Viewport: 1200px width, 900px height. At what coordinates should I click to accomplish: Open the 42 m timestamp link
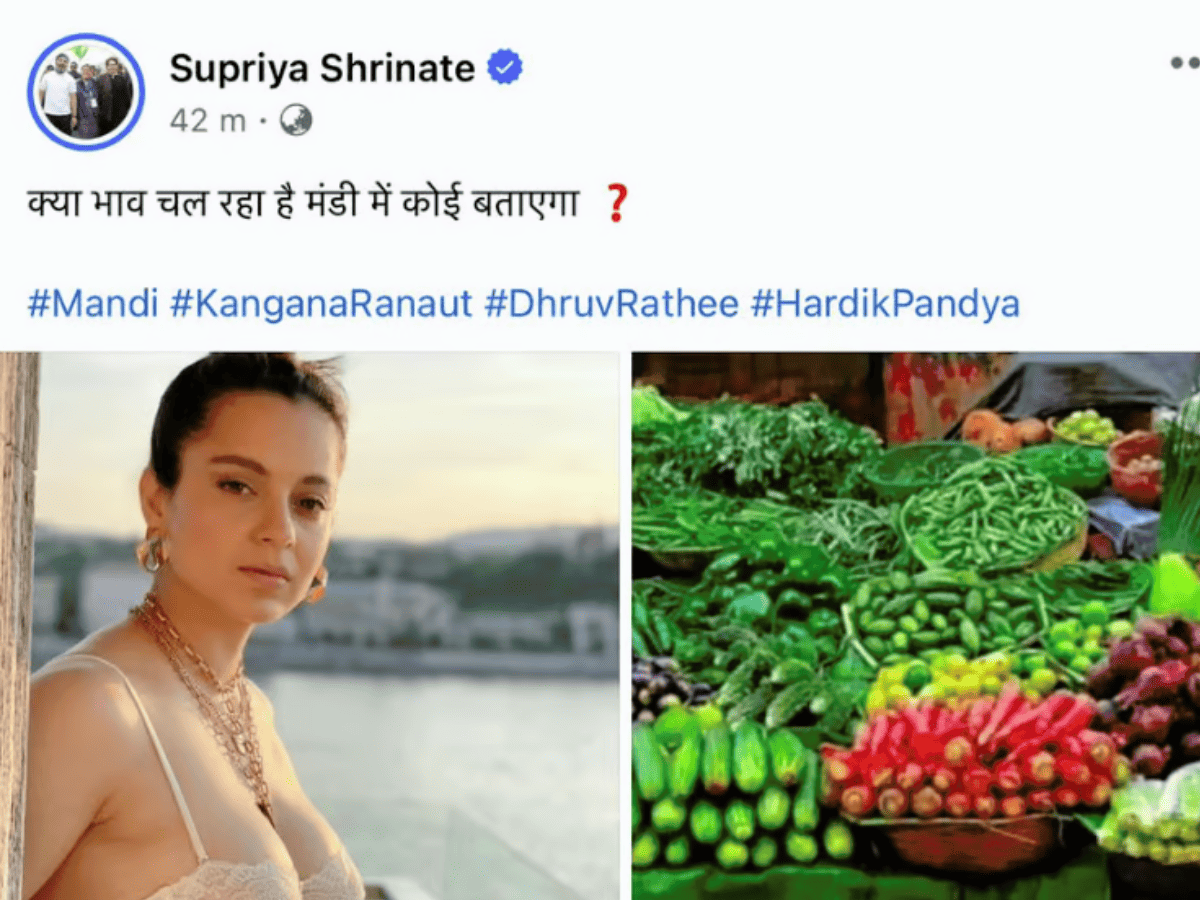tap(207, 121)
